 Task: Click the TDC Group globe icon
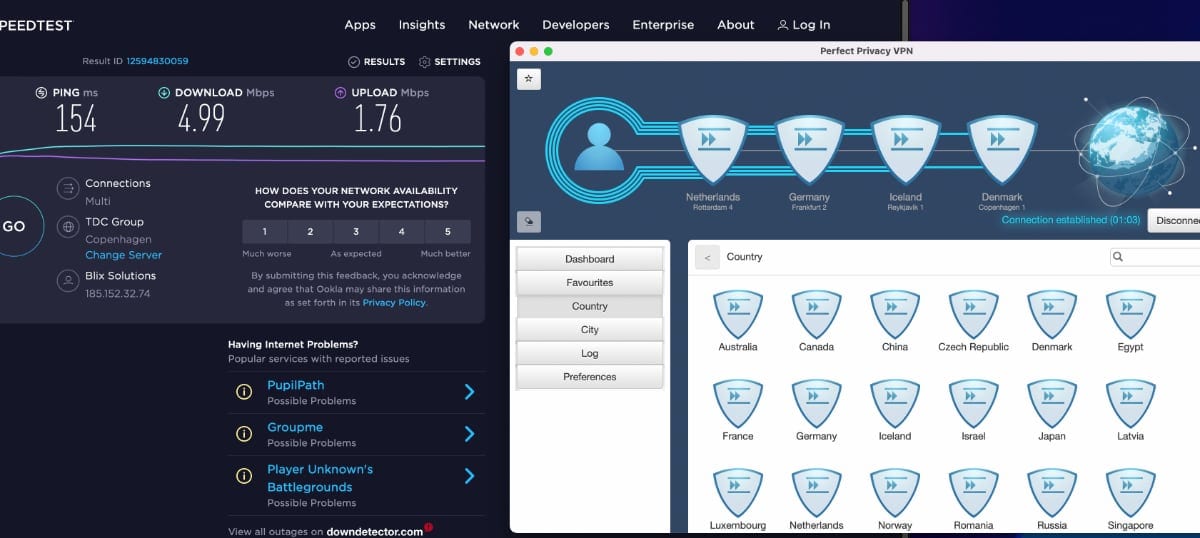pyautogui.click(x=68, y=227)
